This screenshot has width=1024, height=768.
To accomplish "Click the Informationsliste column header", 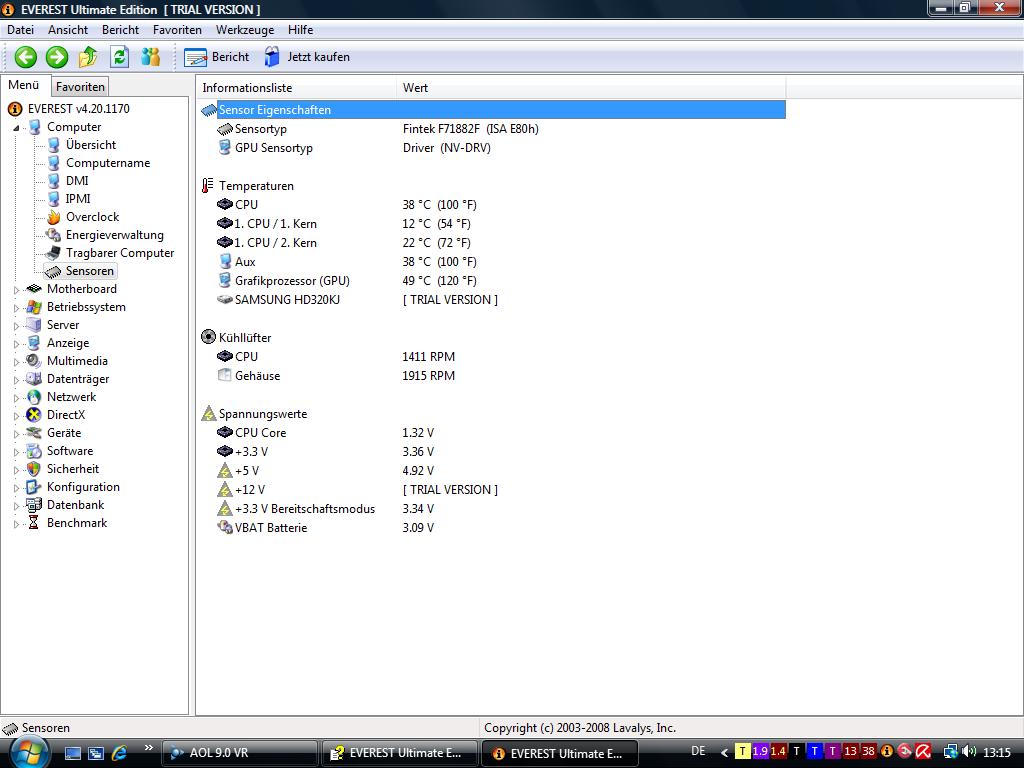I will (x=296, y=88).
